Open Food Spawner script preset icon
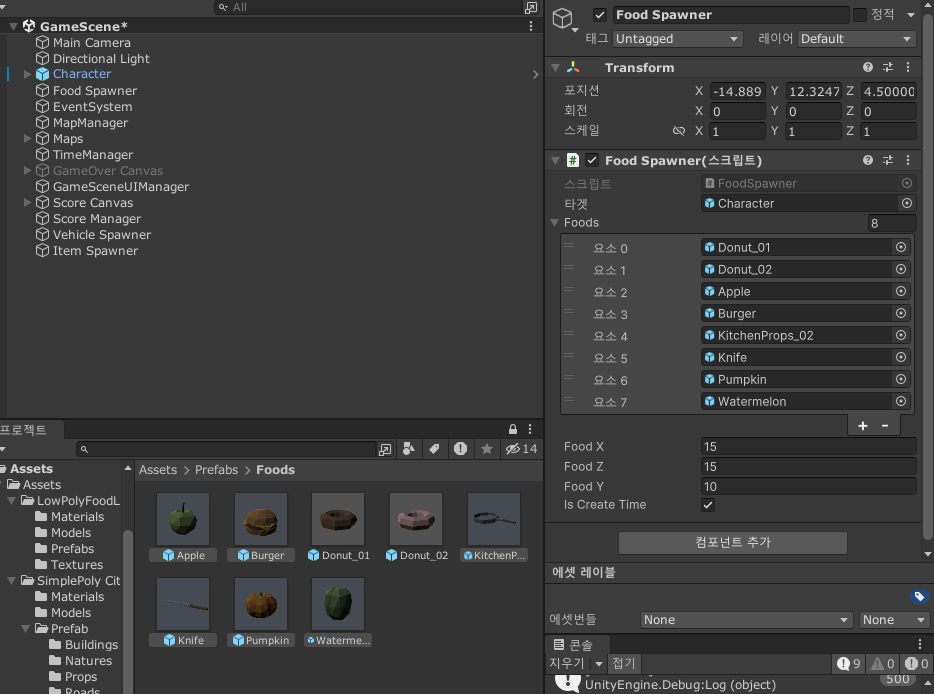Image resolution: width=934 pixels, height=694 pixels. point(888,160)
